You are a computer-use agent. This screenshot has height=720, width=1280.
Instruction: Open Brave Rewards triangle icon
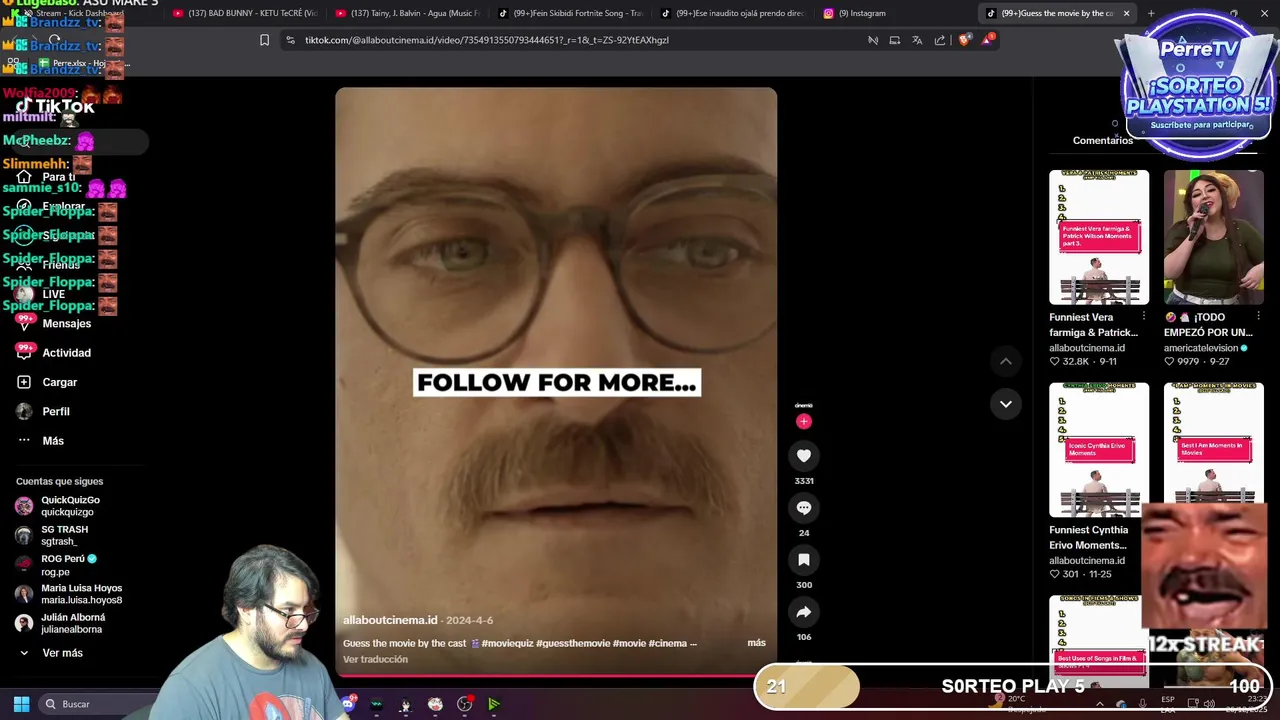(x=988, y=39)
